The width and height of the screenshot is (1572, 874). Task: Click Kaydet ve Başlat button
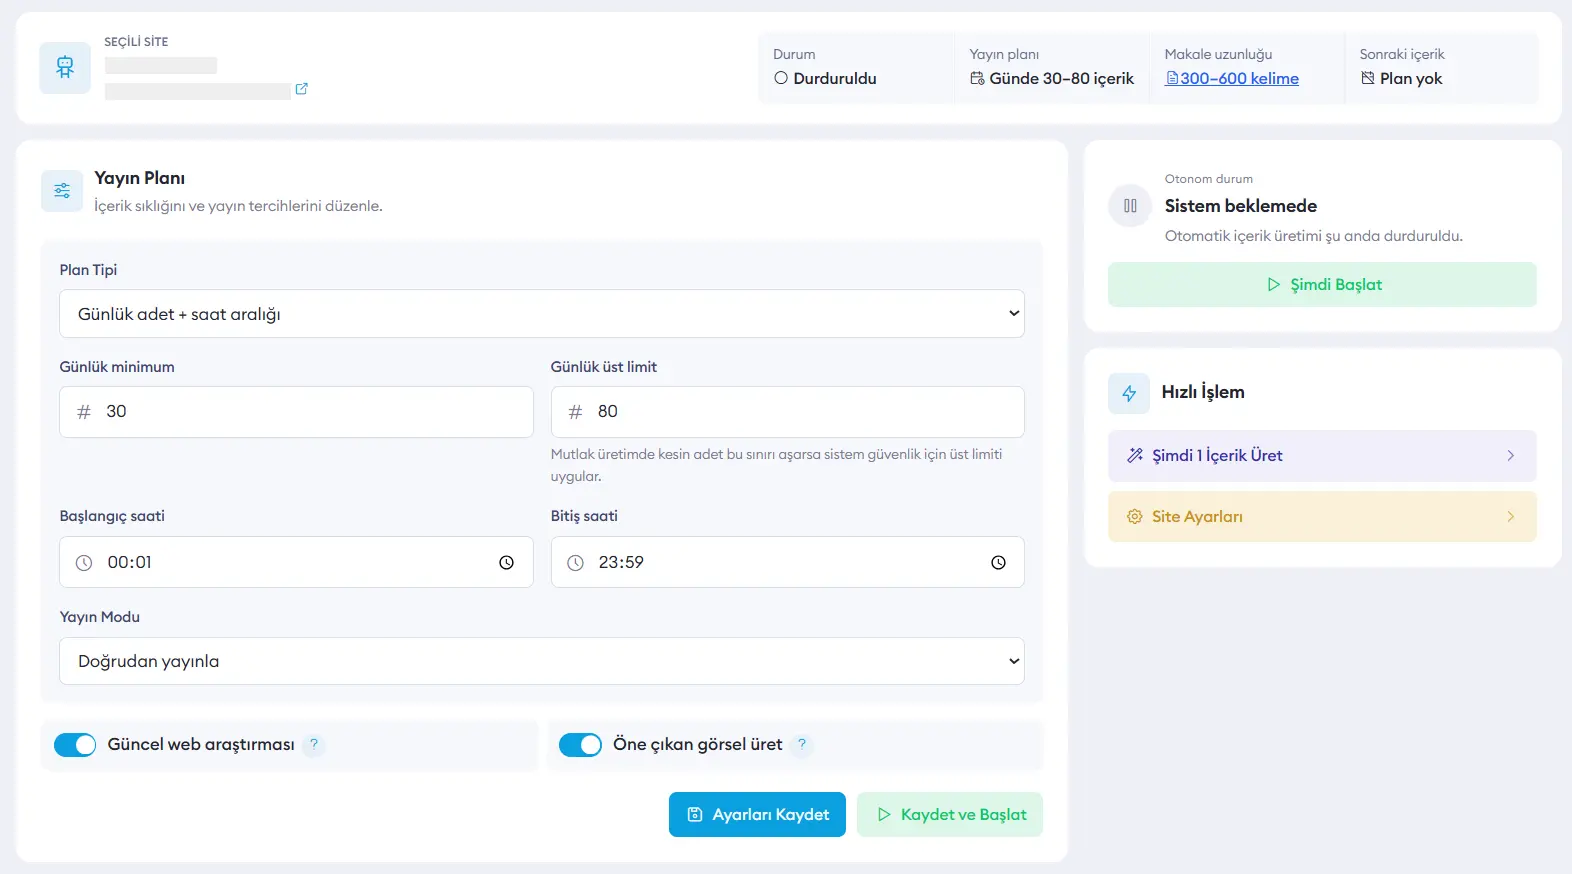tap(950, 815)
